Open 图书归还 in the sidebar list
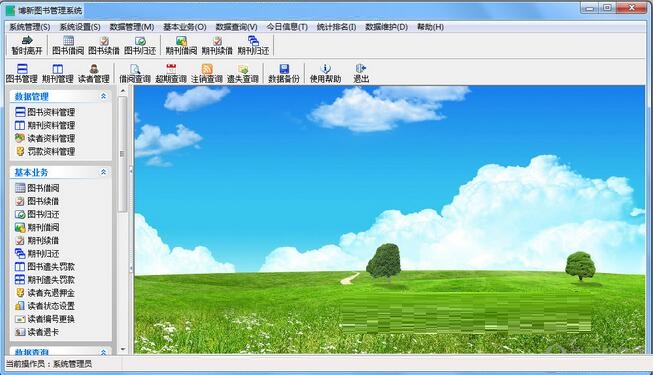The height and width of the screenshot is (375, 653). tap(37, 214)
